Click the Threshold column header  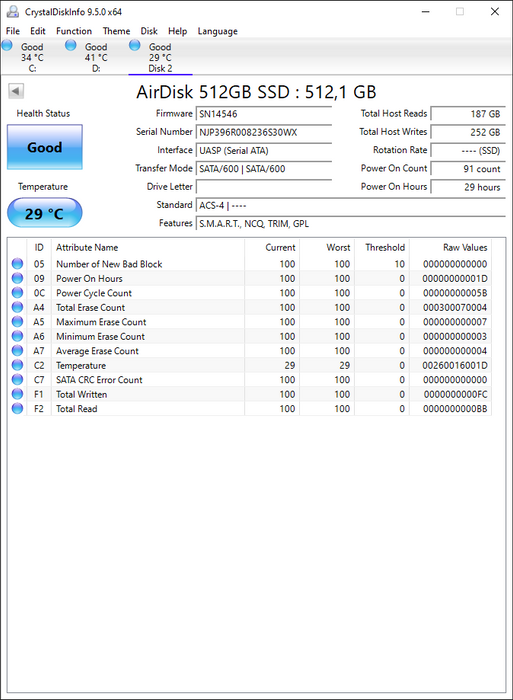tap(382, 247)
